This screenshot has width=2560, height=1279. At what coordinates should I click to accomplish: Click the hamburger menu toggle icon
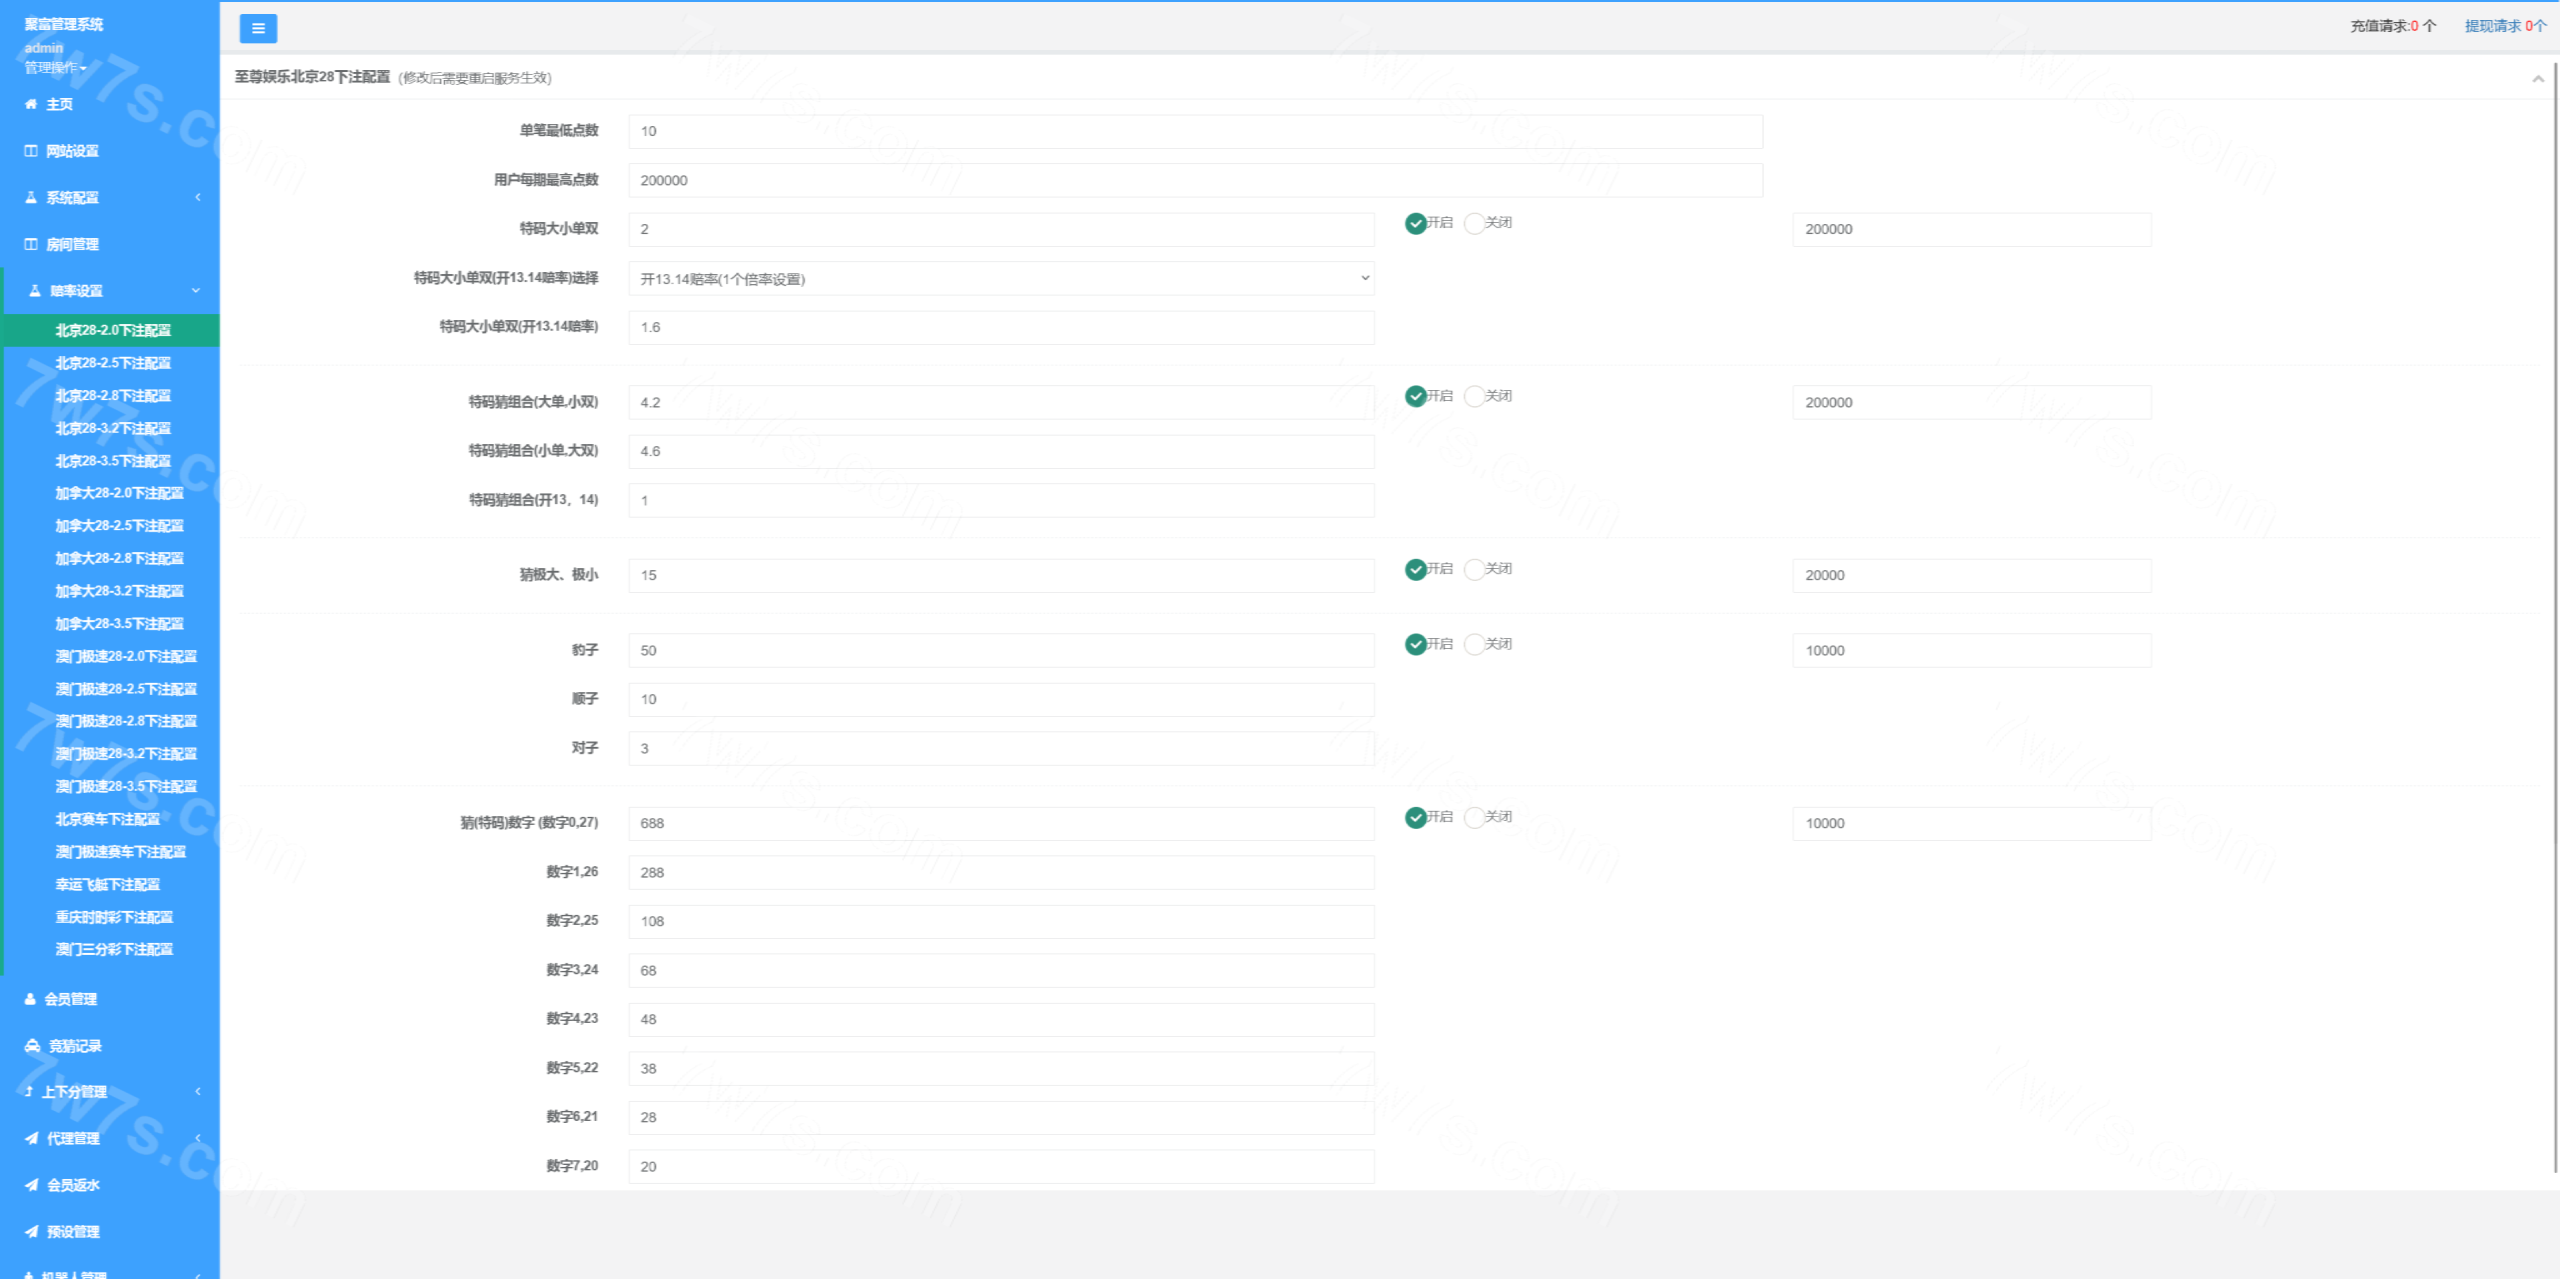(x=258, y=28)
